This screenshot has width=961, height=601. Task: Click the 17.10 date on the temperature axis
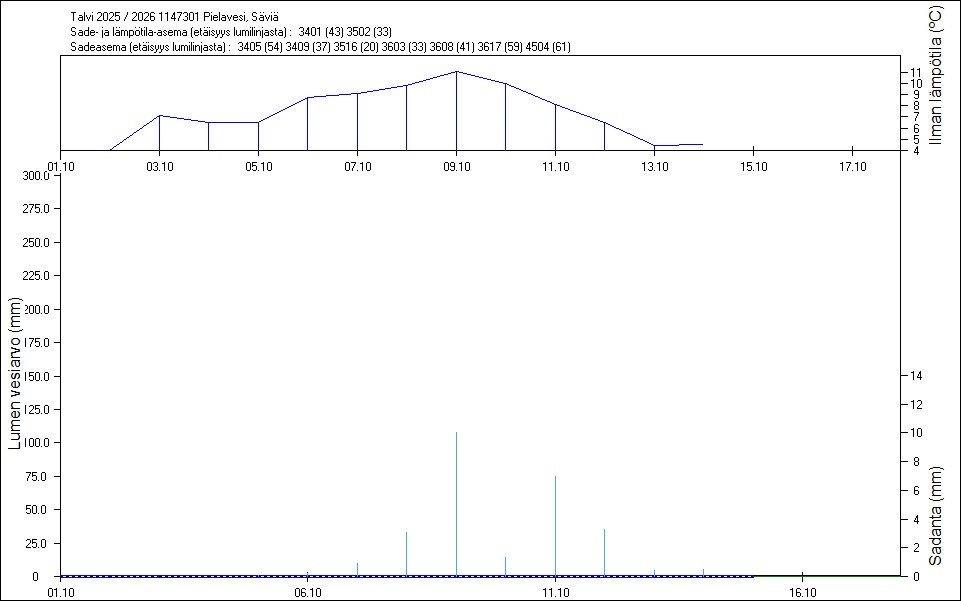point(852,166)
